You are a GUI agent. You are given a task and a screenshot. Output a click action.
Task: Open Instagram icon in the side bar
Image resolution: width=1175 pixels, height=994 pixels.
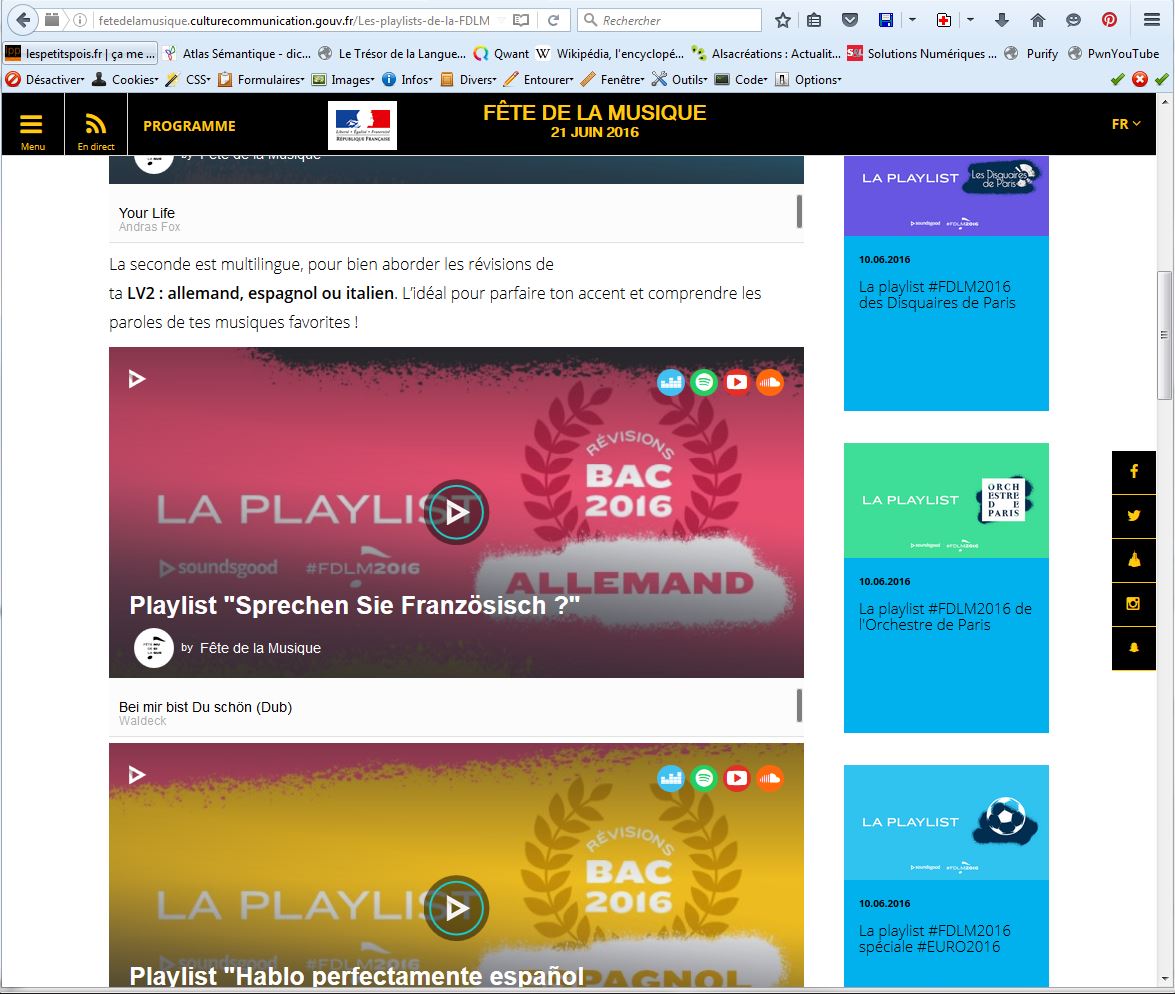(x=1134, y=604)
